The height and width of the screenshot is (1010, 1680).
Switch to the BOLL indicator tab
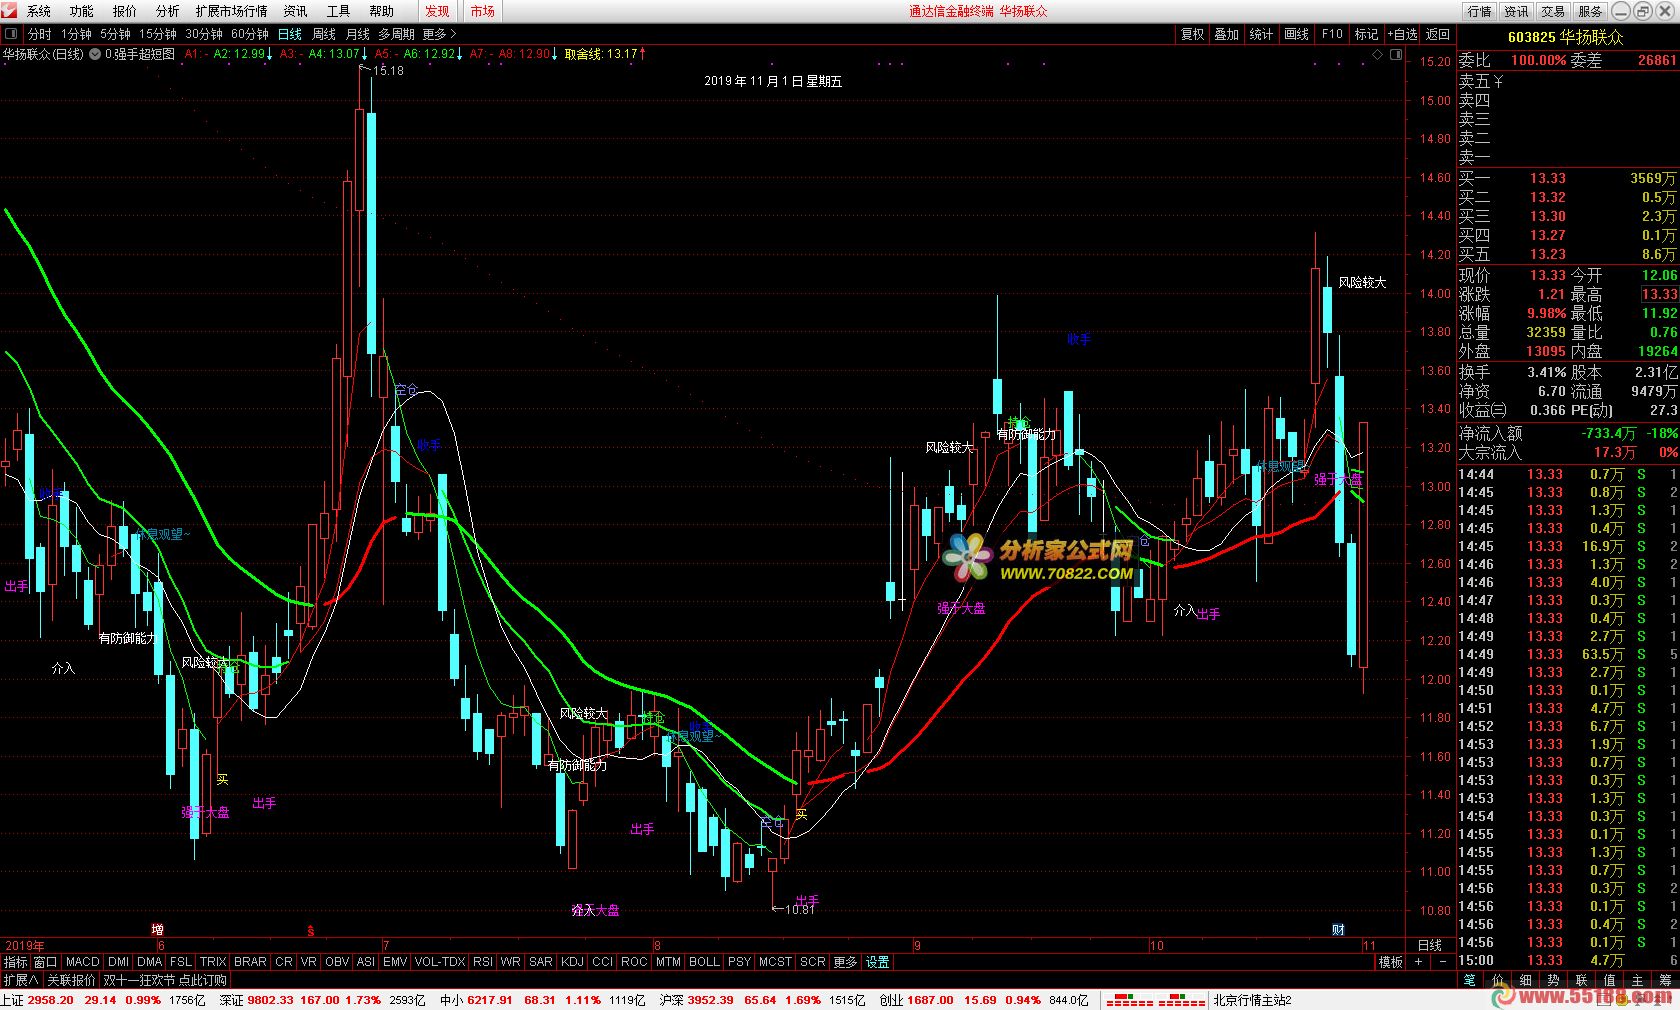704,962
